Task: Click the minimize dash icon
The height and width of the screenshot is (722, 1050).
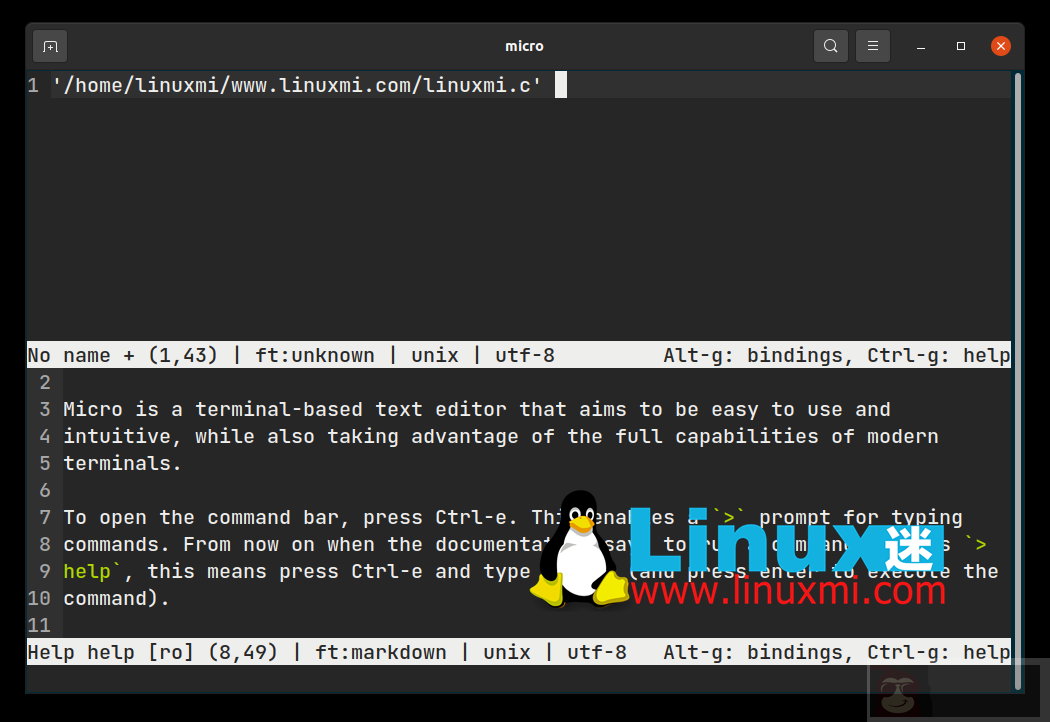Action: (920, 46)
